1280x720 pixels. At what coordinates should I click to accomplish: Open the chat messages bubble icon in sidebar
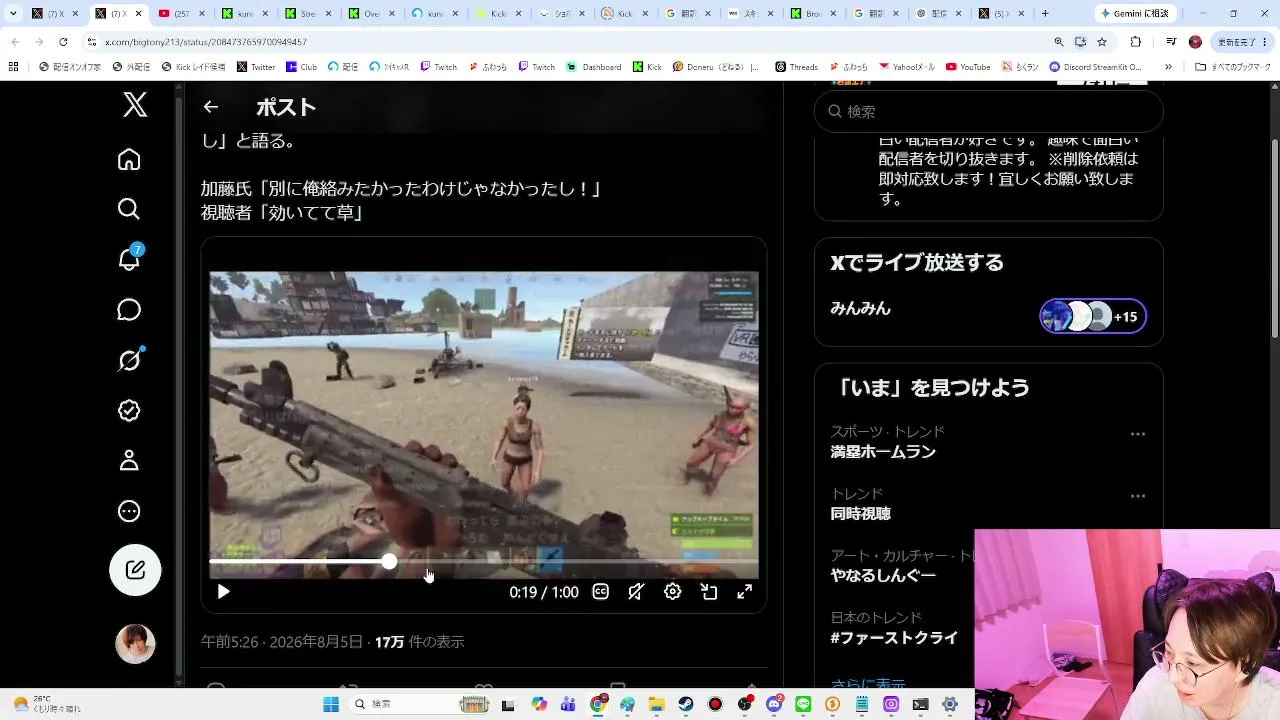[x=129, y=310]
